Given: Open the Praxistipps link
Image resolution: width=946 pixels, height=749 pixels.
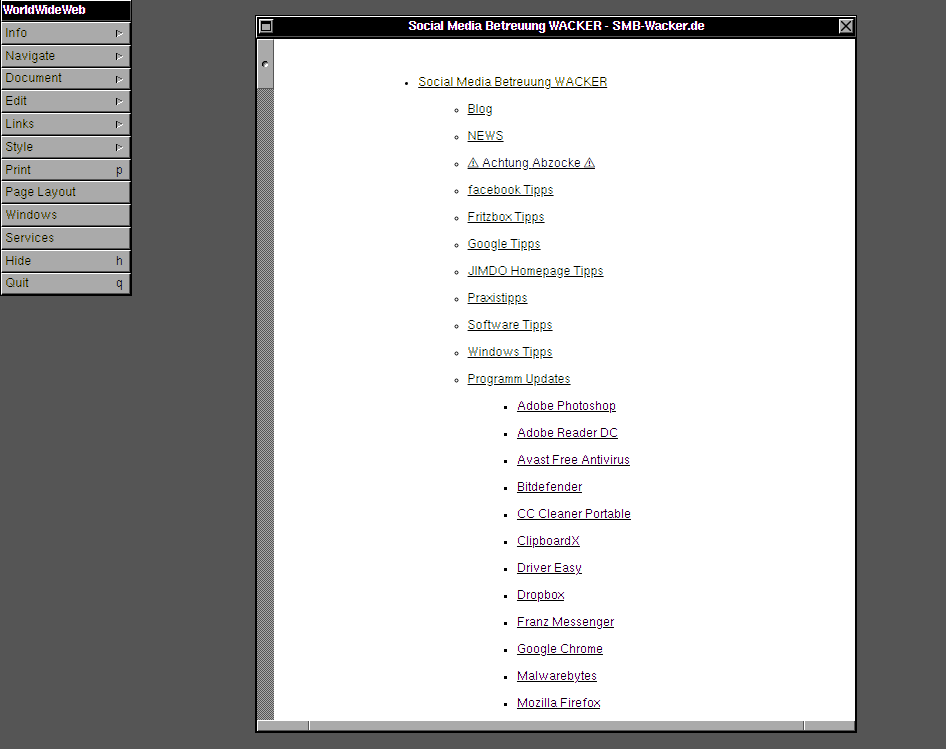Looking at the screenshot, I should point(497,298).
